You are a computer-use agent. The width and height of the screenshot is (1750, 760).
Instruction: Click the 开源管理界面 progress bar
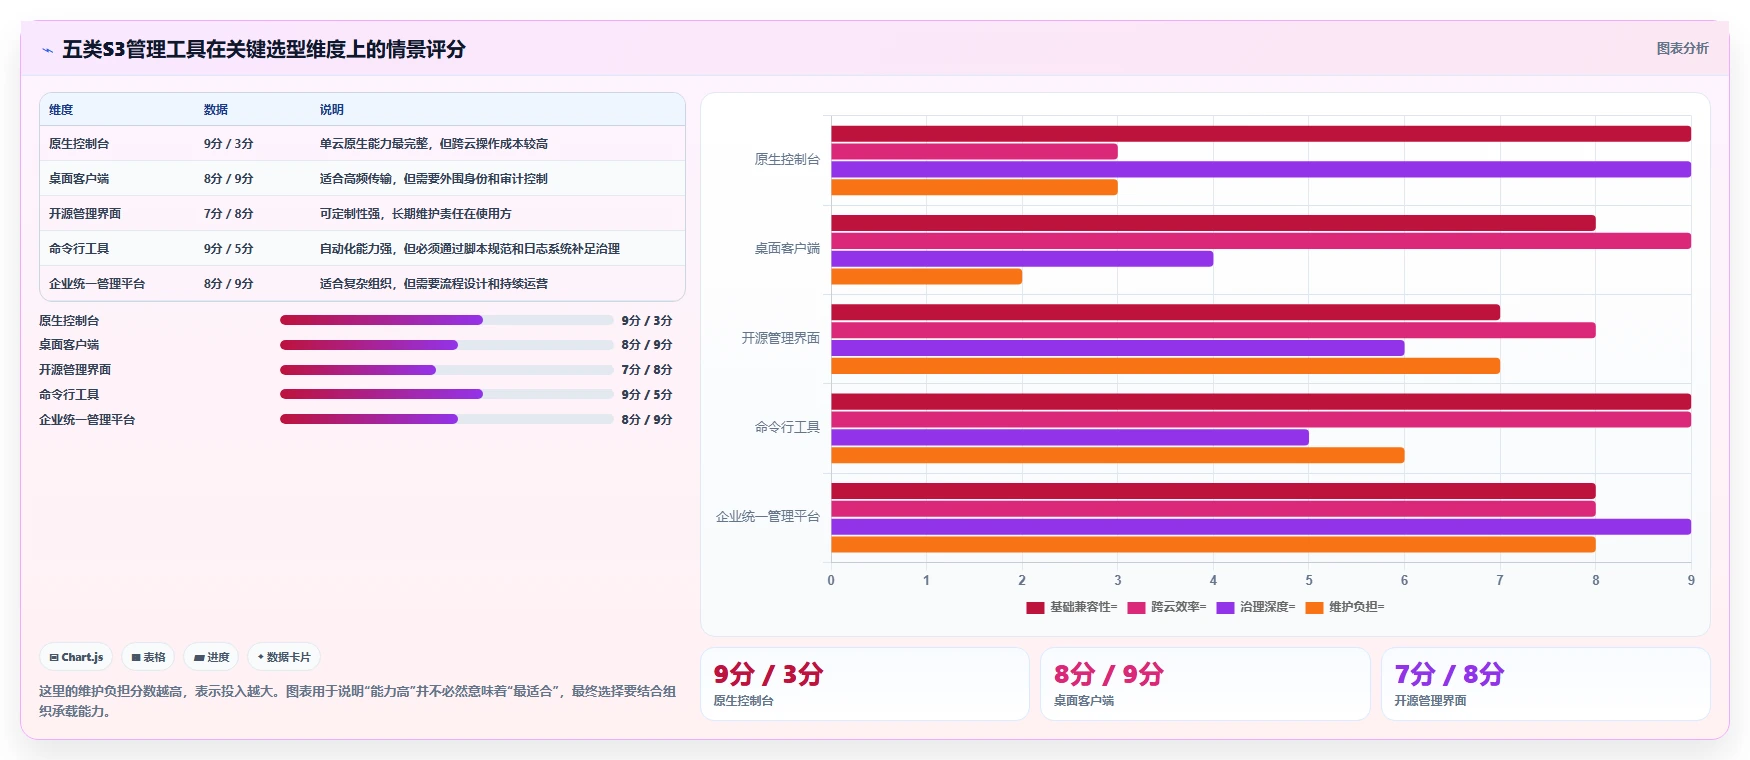pyautogui.click(x=446, y=370)
